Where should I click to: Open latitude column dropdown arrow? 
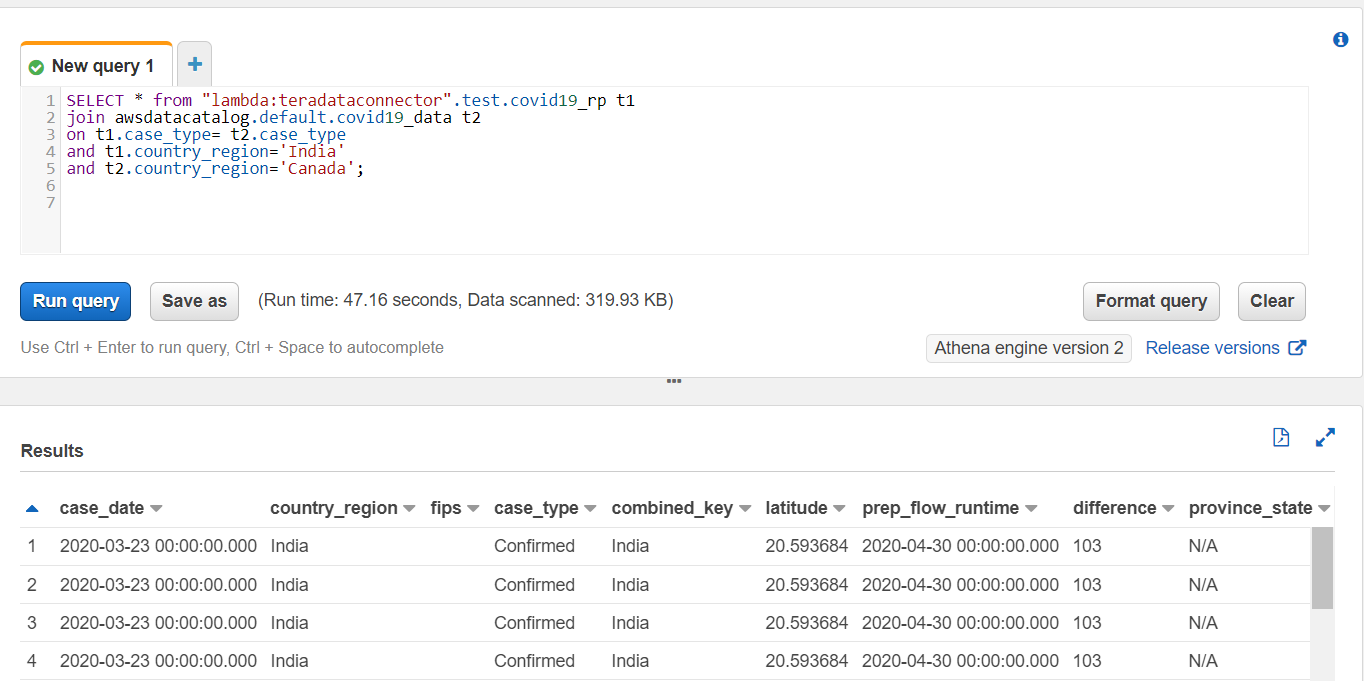839,509
